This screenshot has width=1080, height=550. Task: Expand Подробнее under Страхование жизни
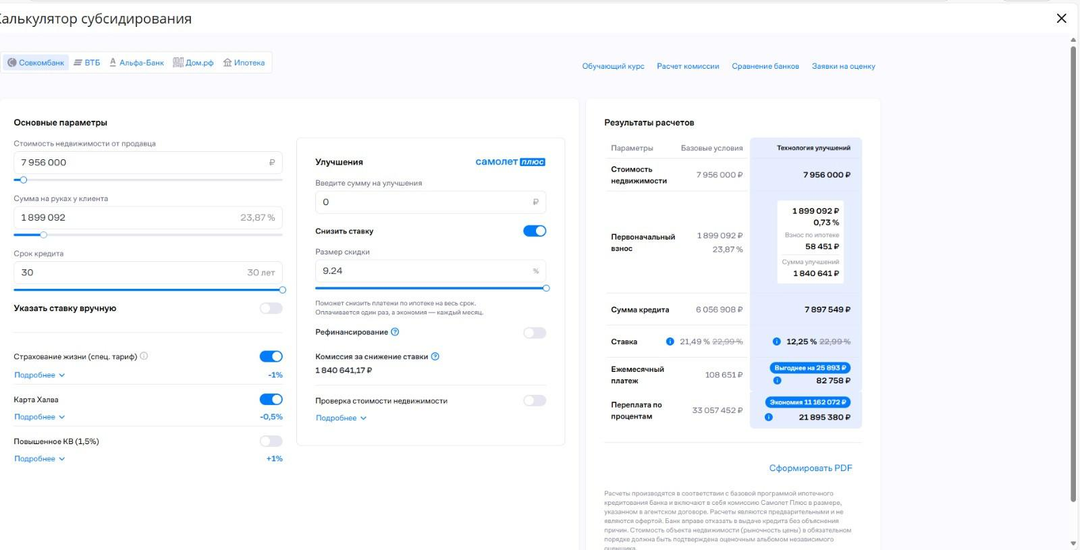tap(39, 375)
